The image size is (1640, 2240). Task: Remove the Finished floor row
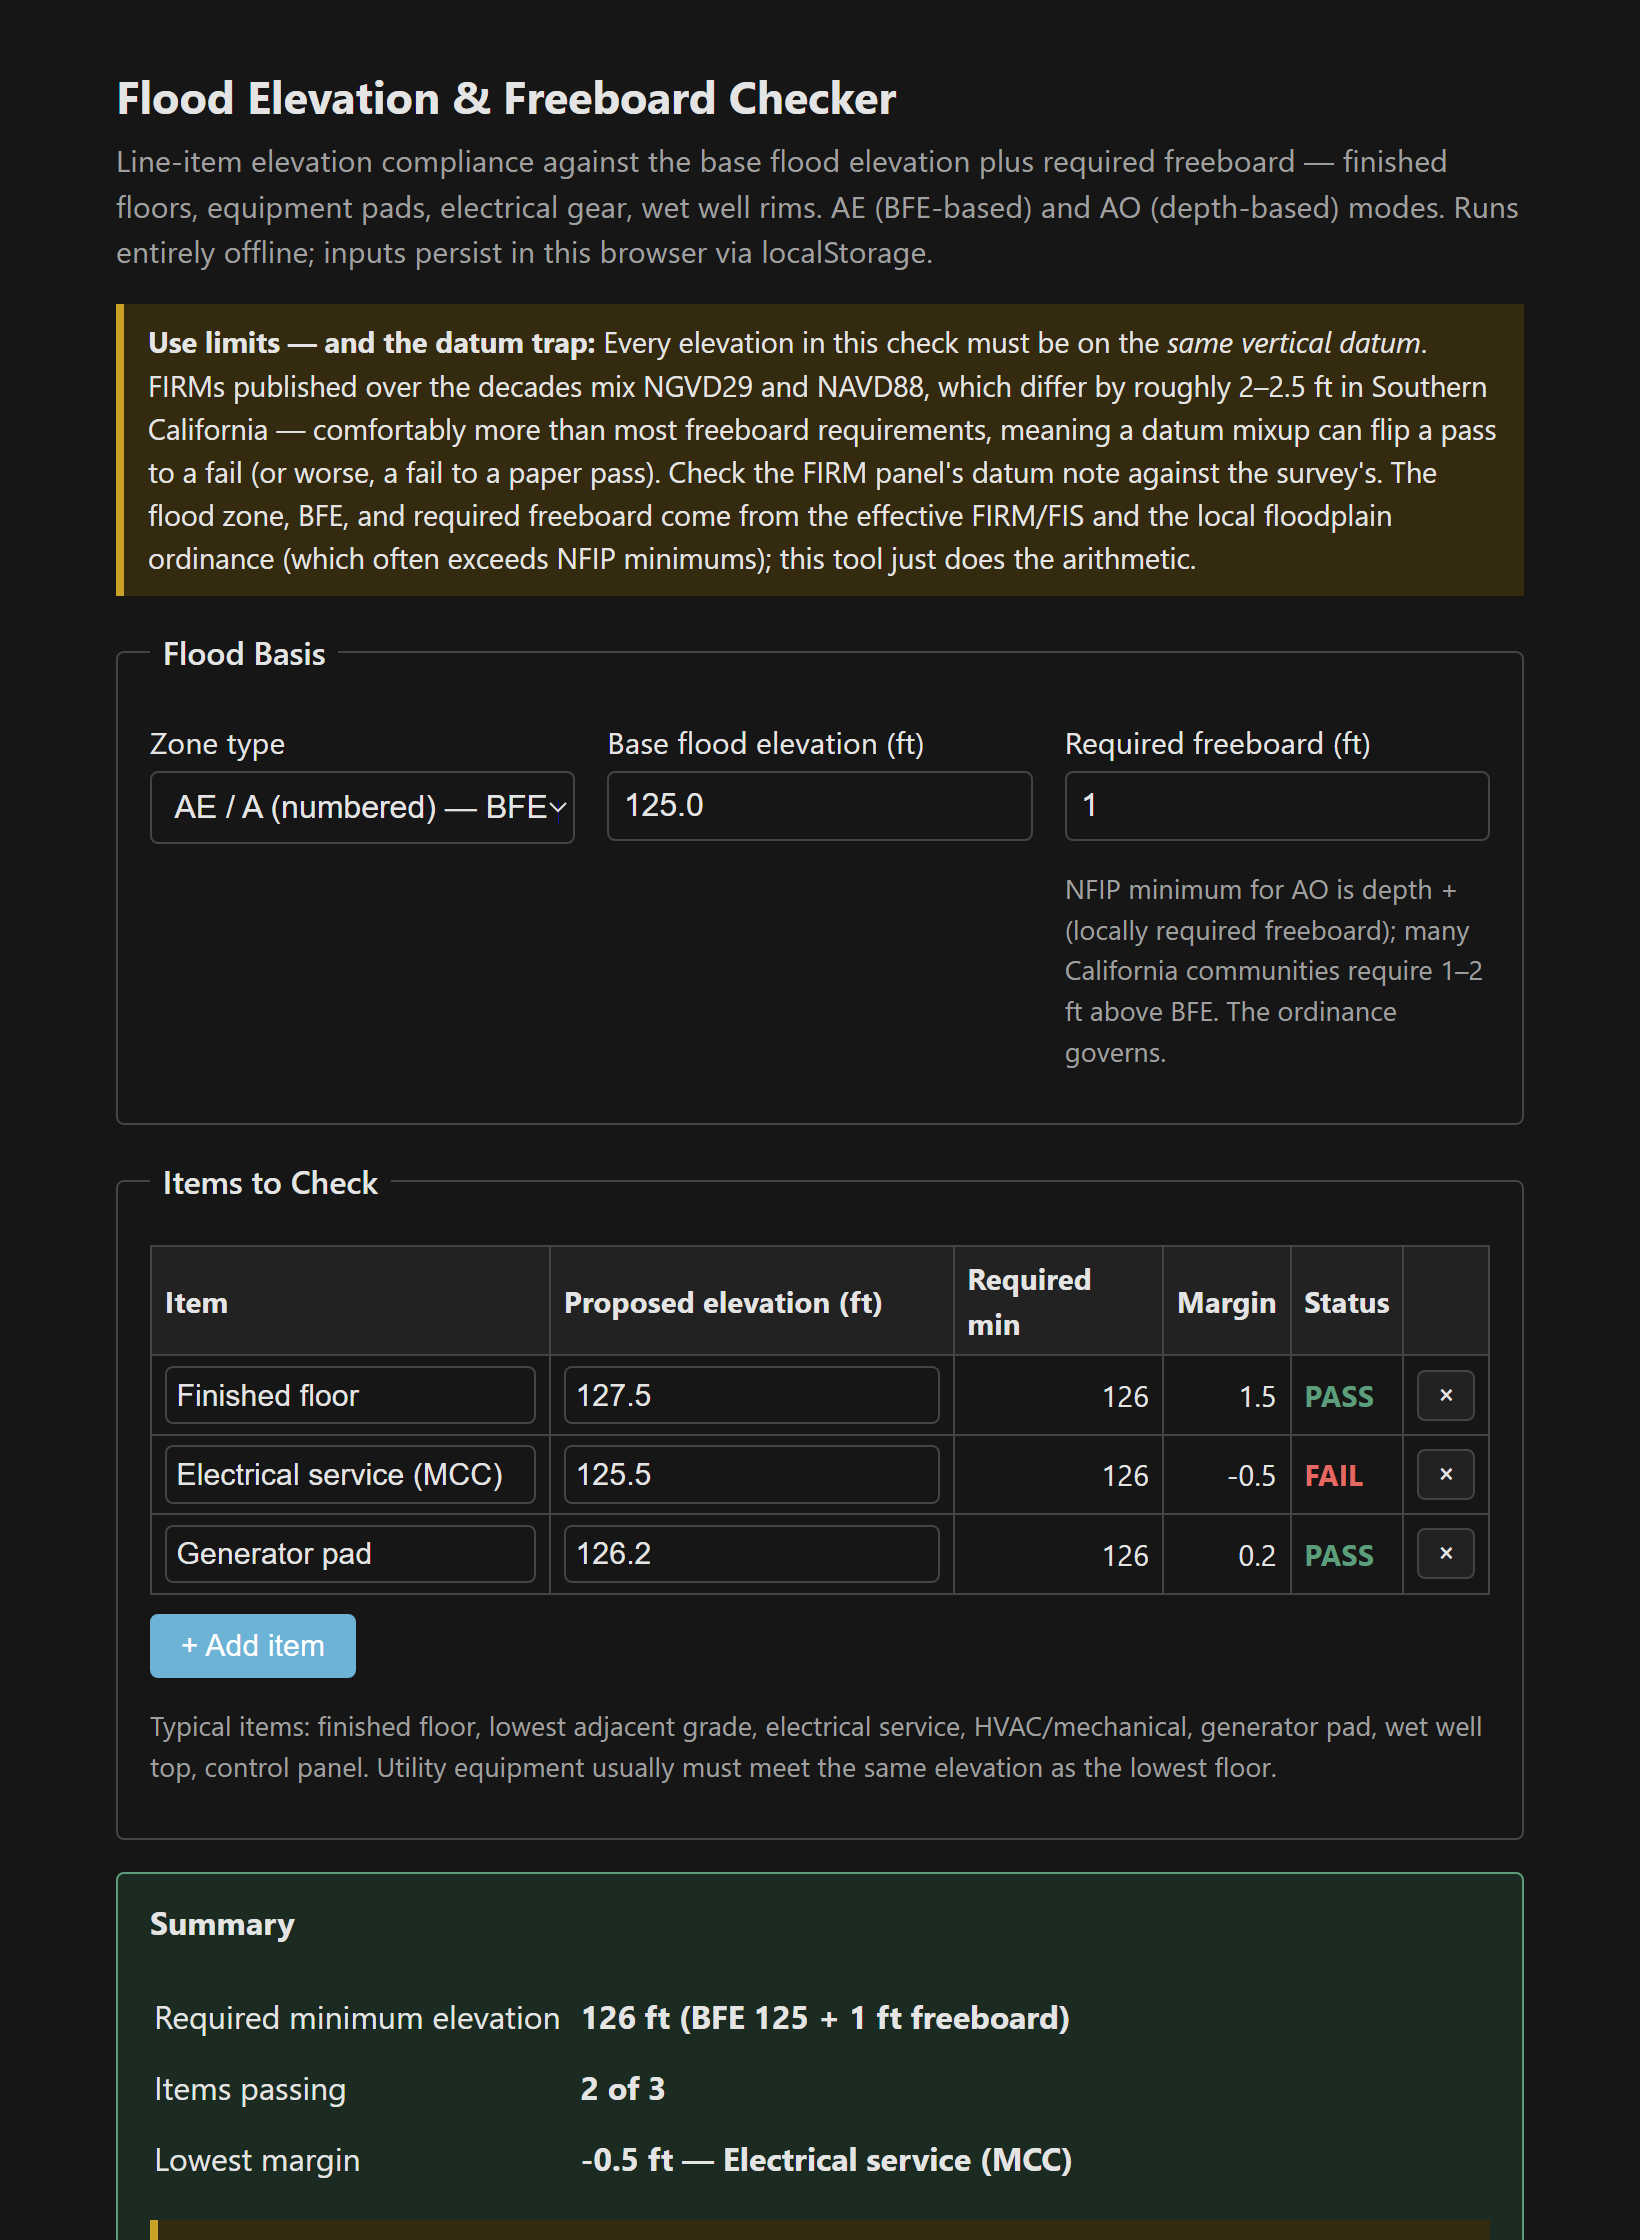point(1445,1395)
